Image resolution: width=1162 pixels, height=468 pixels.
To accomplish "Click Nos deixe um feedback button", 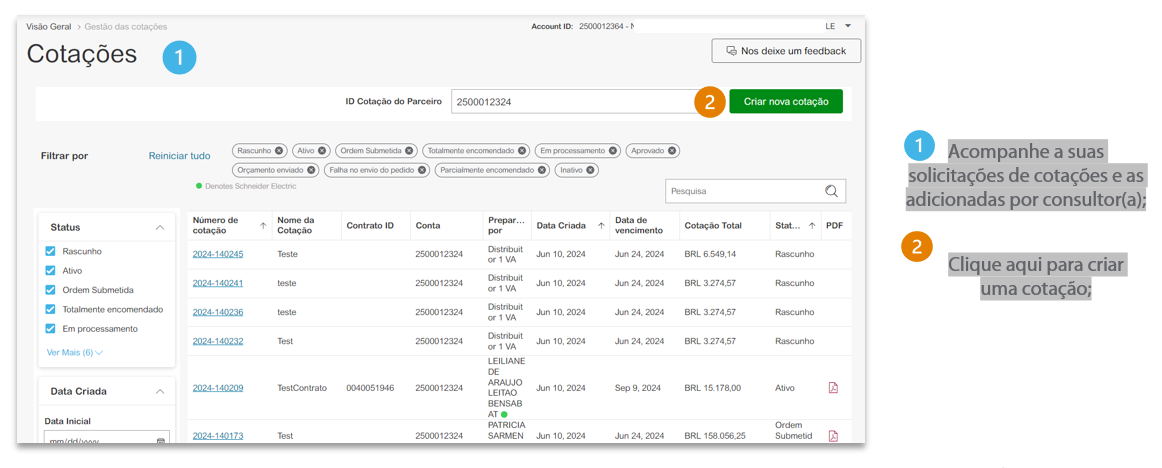I will coord(786,51).
